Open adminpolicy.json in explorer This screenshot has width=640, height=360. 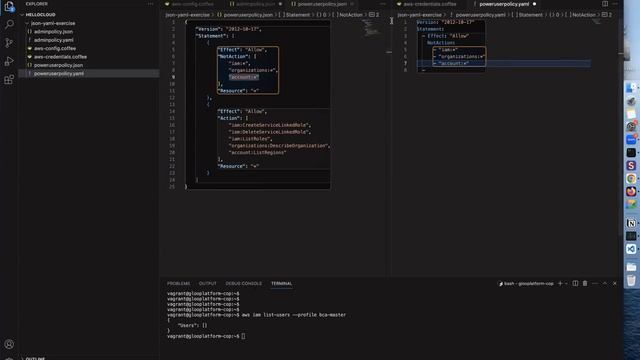point(53,31)
